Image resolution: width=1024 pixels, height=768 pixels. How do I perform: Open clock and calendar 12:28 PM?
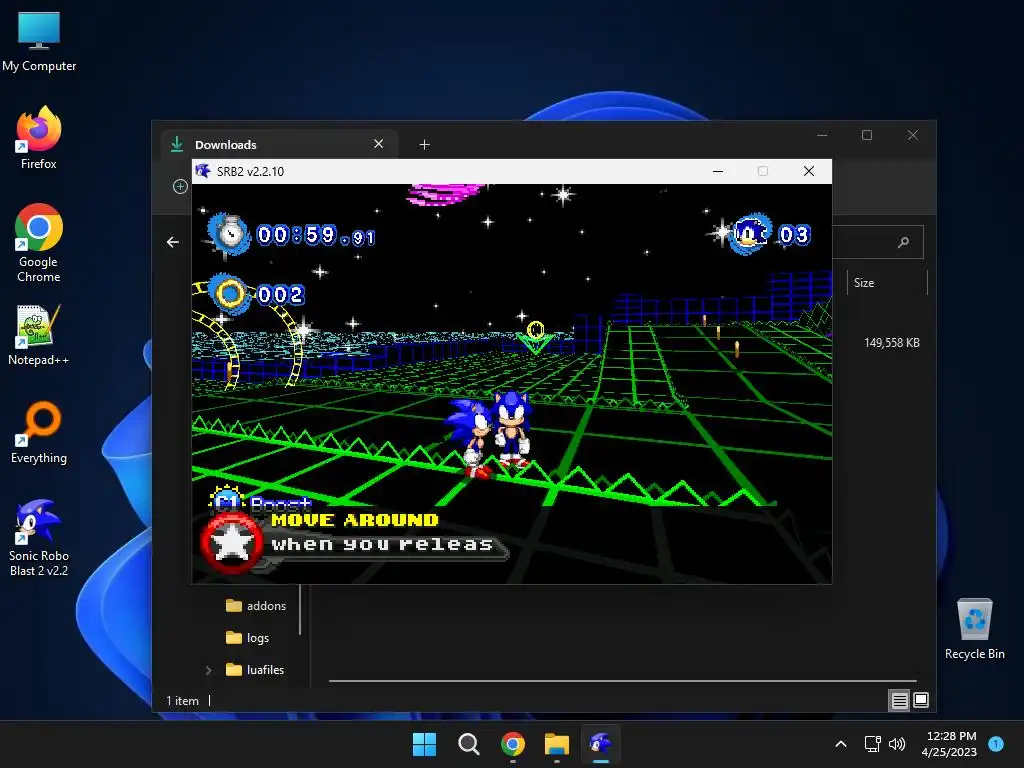pos(951,744)
